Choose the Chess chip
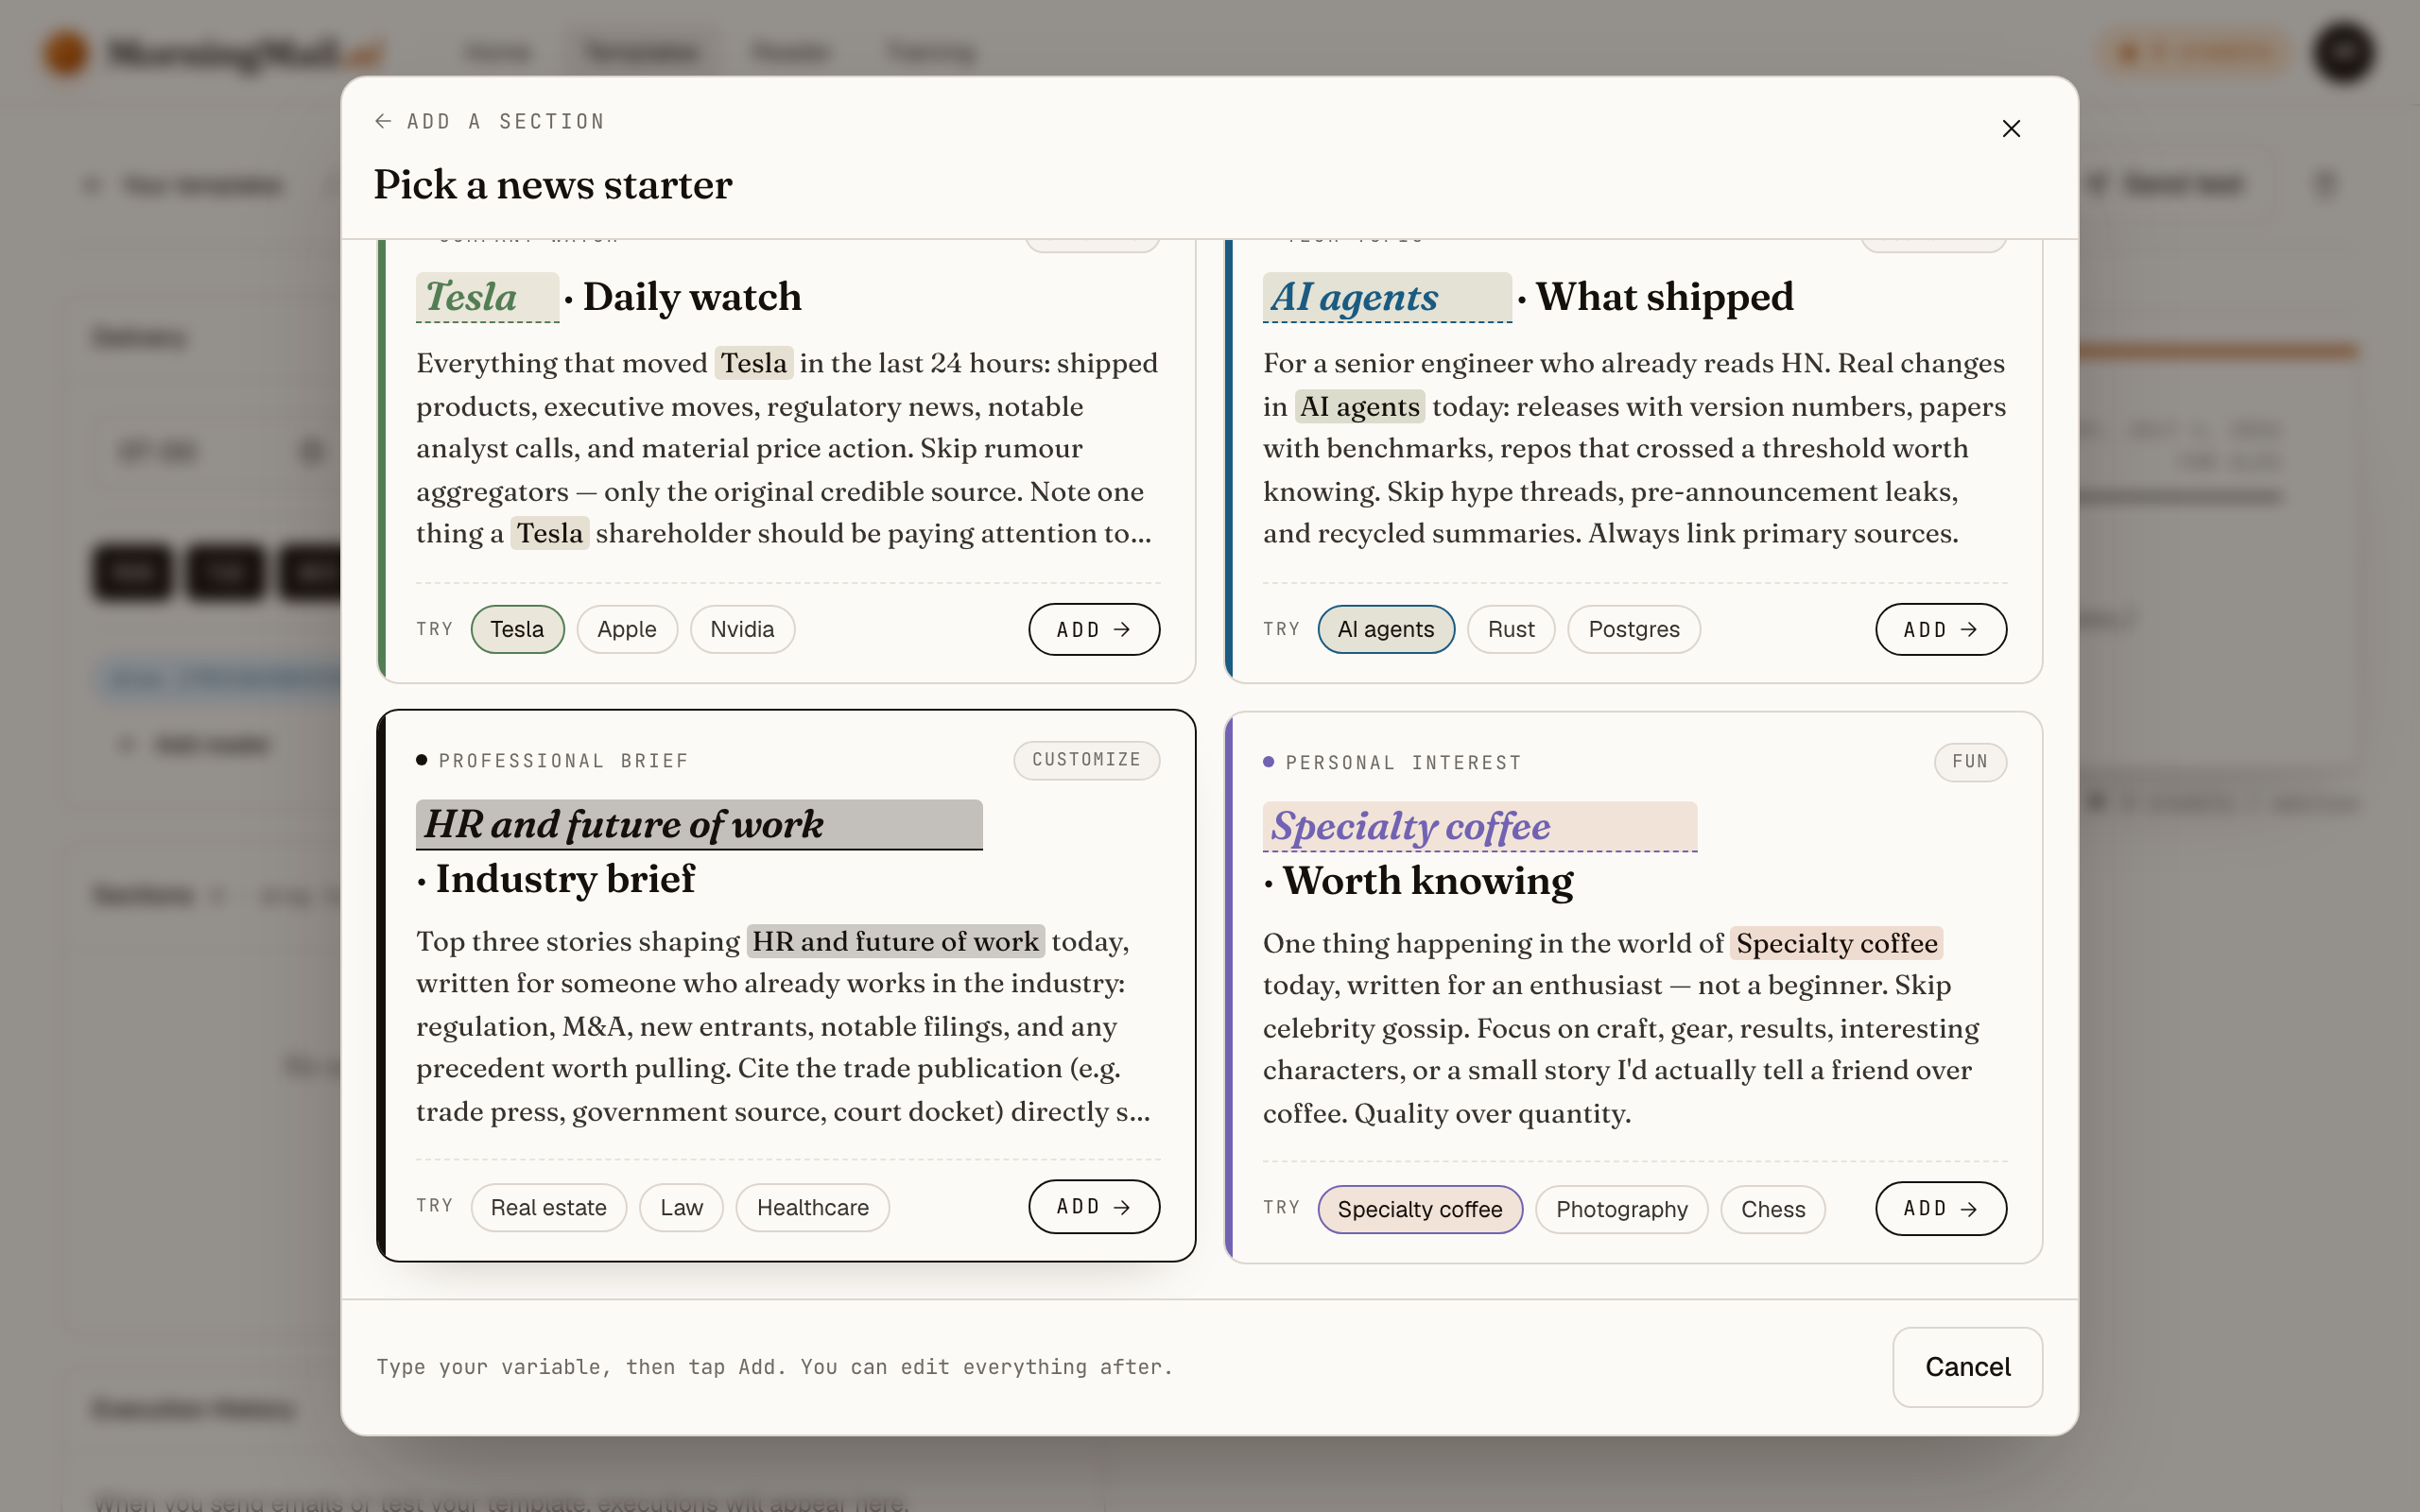 click(1773, 1209)
